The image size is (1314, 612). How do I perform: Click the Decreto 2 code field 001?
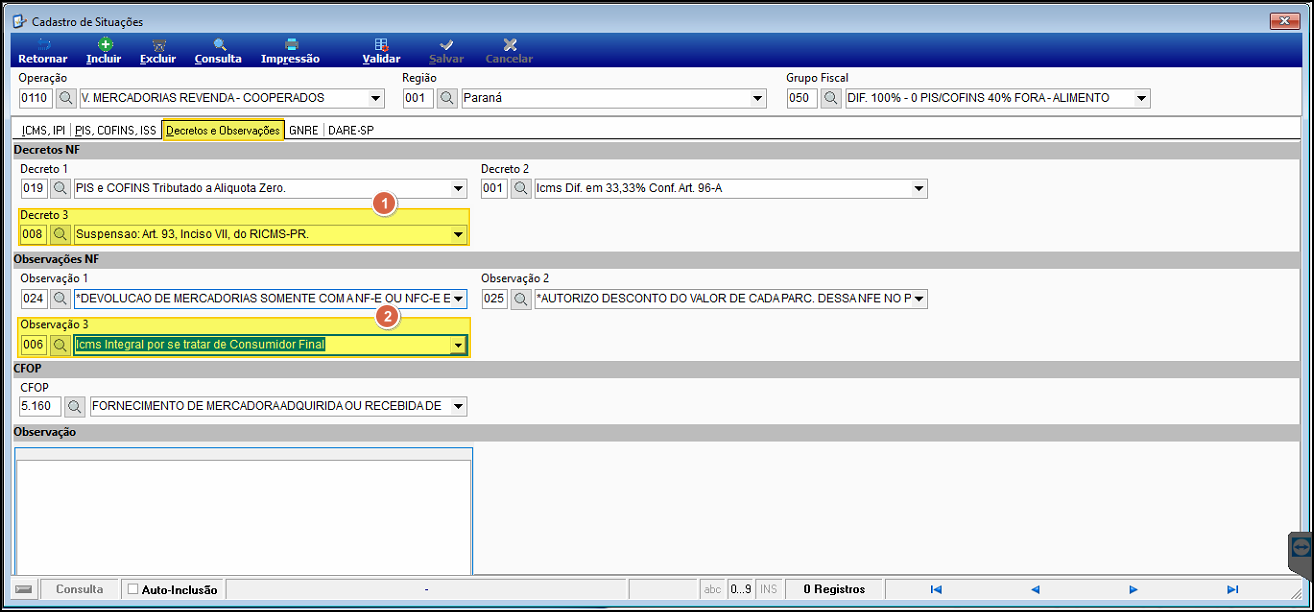(x=495, y=188)
